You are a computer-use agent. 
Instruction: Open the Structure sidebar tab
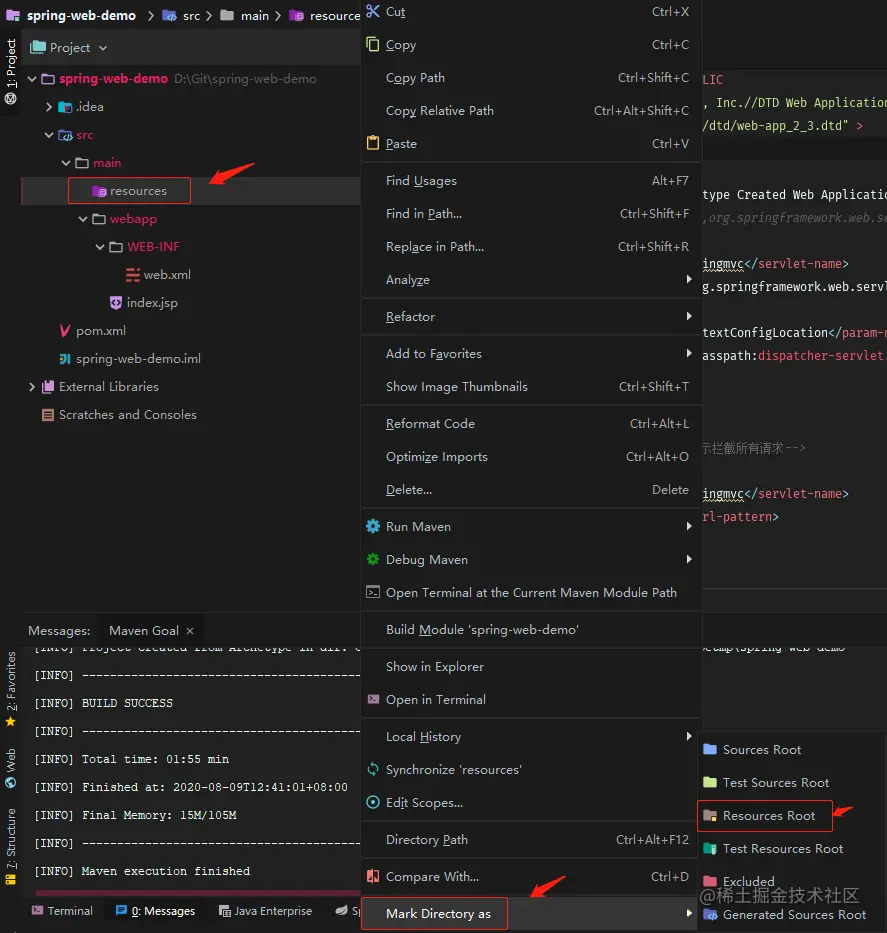[10, 847]
